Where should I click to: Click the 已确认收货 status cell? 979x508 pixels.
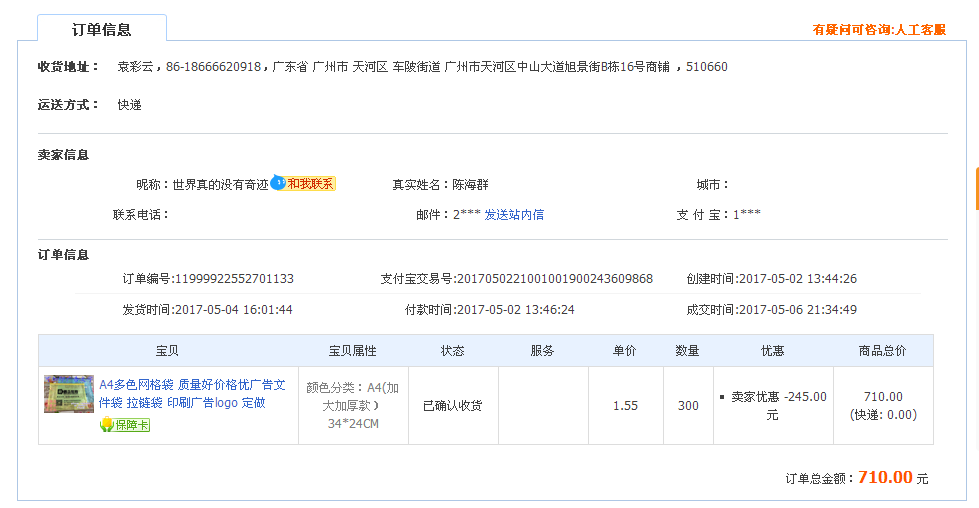coord(453,406)
